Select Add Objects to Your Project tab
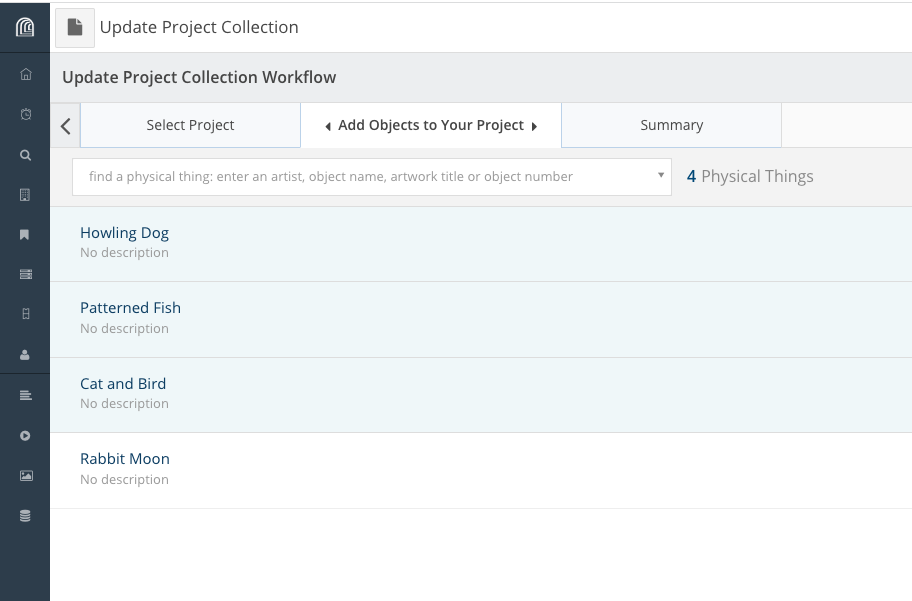 tap(431, 125)
